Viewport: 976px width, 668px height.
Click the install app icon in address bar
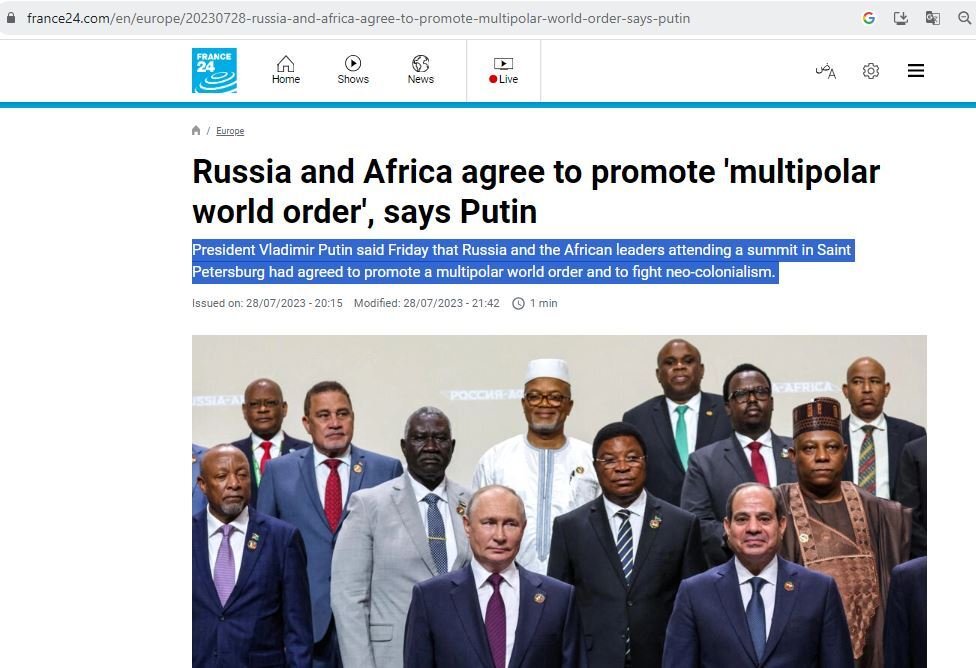click(x=901, y=18)
